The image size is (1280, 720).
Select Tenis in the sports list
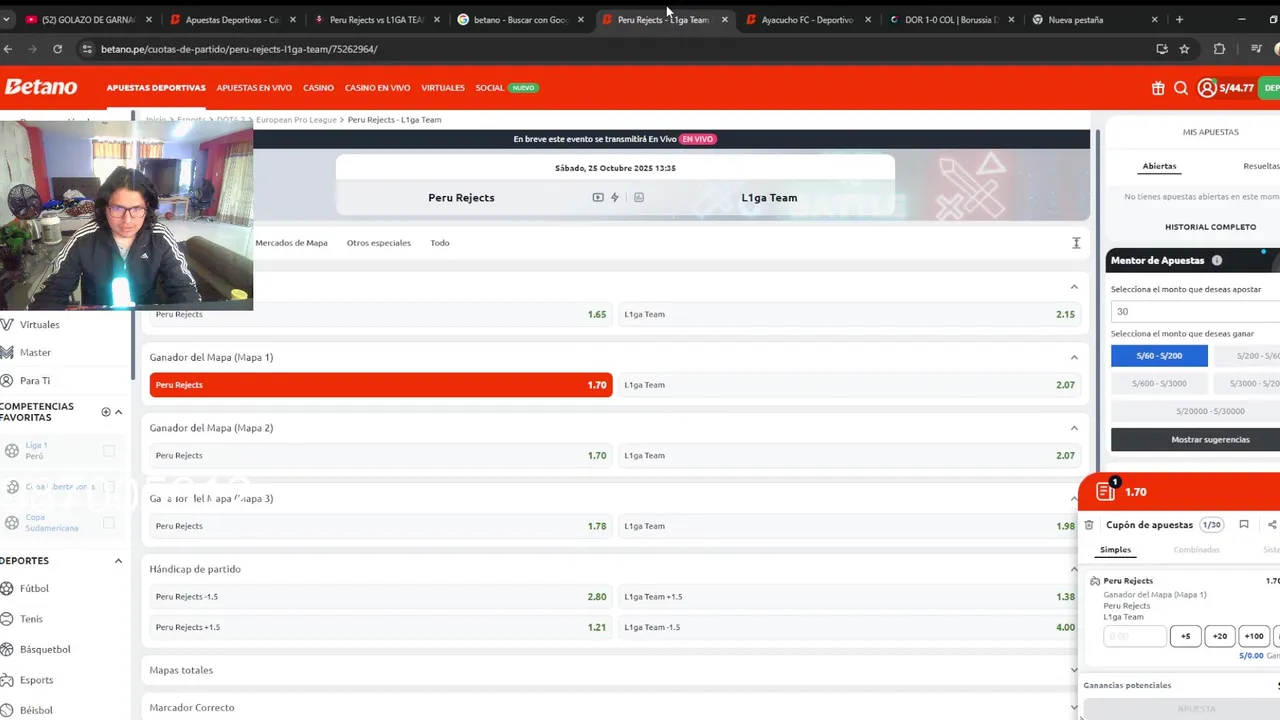pyautogui.click(x=31, y=619)
